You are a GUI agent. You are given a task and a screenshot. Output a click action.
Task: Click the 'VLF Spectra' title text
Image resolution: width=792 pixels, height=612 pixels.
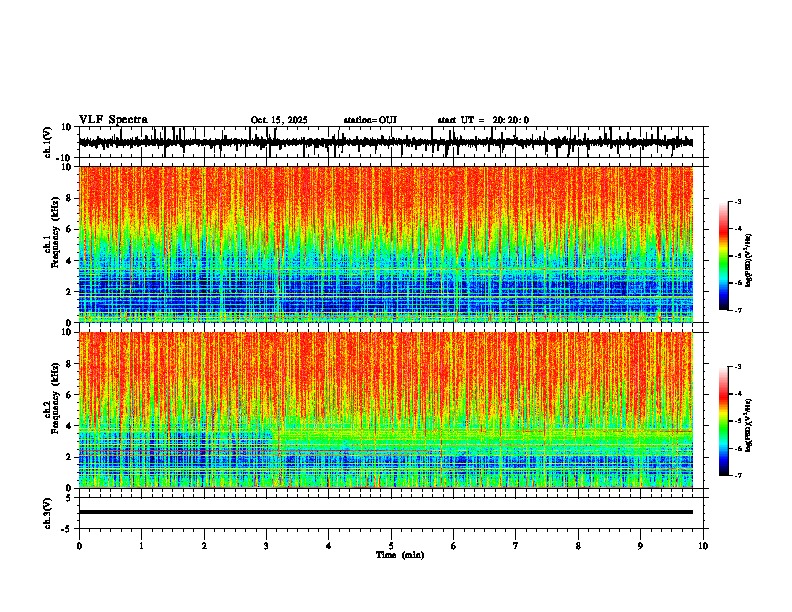113,120
